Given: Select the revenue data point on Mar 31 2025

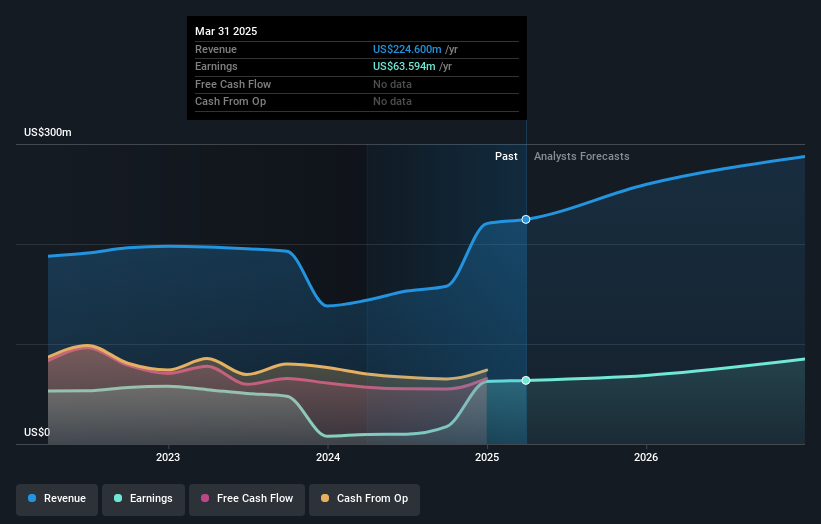Looking at the screenshot, I should click(526, 219).
